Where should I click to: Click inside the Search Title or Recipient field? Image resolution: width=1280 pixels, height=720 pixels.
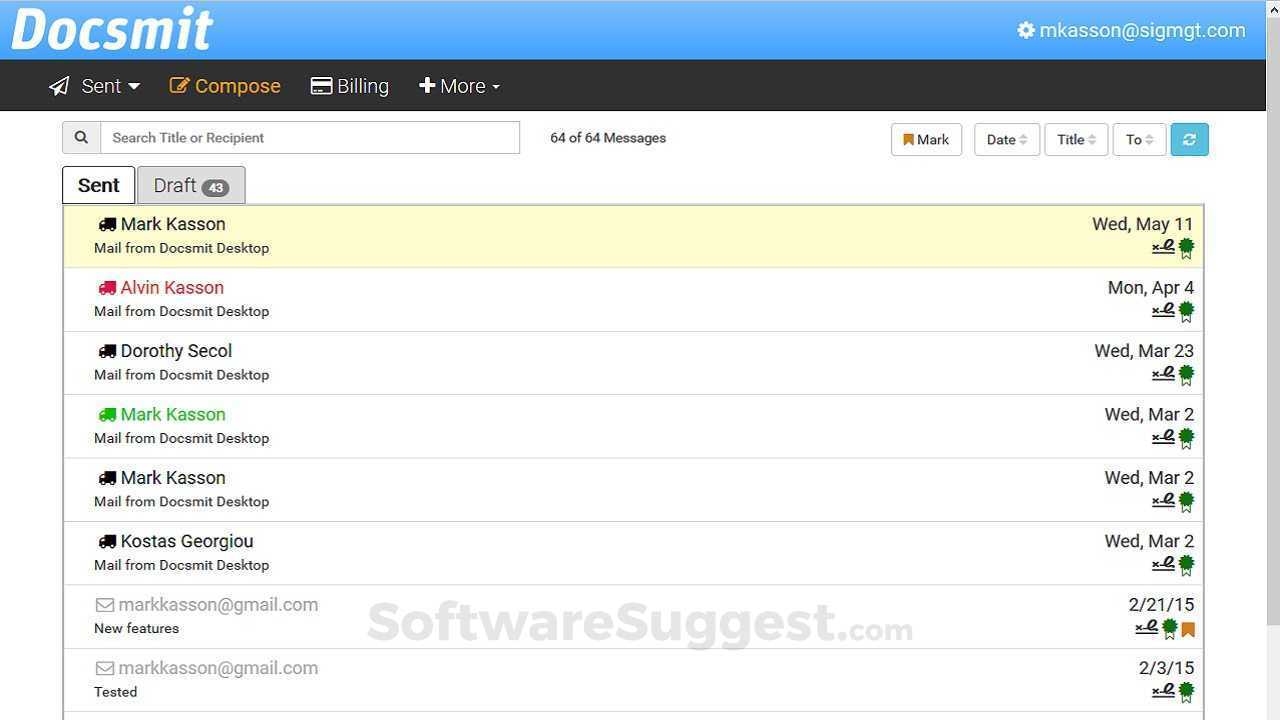pos(310,137)
